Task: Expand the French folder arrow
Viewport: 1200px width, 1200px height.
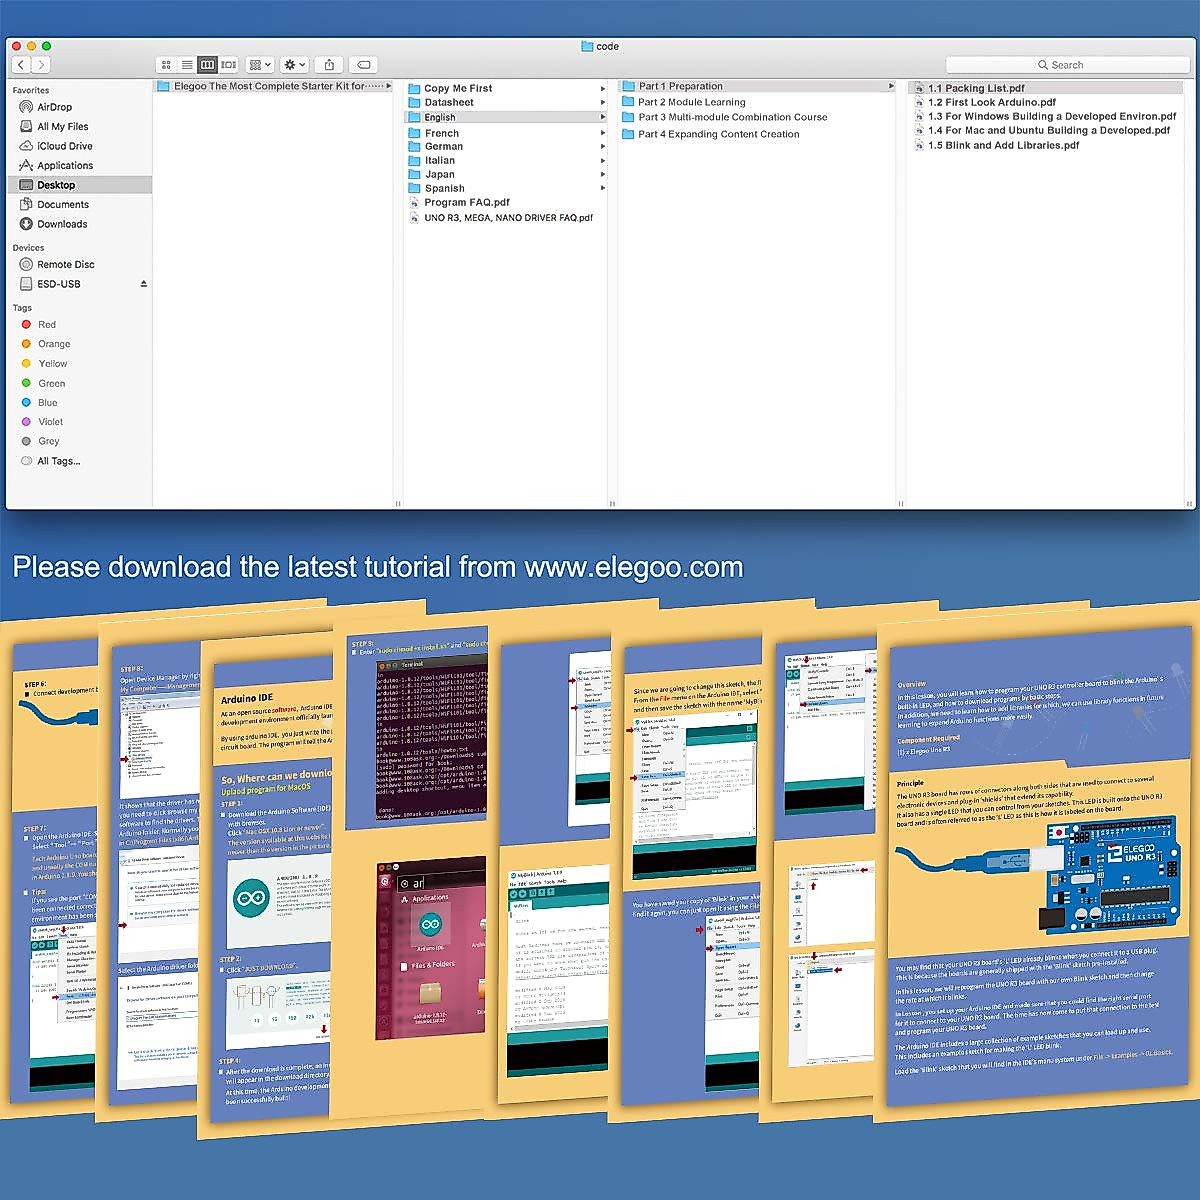Action: click(602, 133)
